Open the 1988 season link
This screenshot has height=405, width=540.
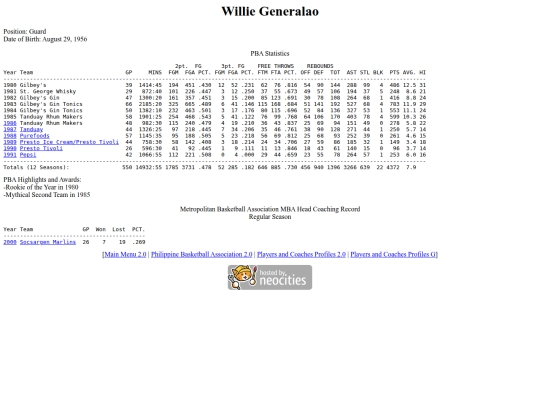click(10, 136)
